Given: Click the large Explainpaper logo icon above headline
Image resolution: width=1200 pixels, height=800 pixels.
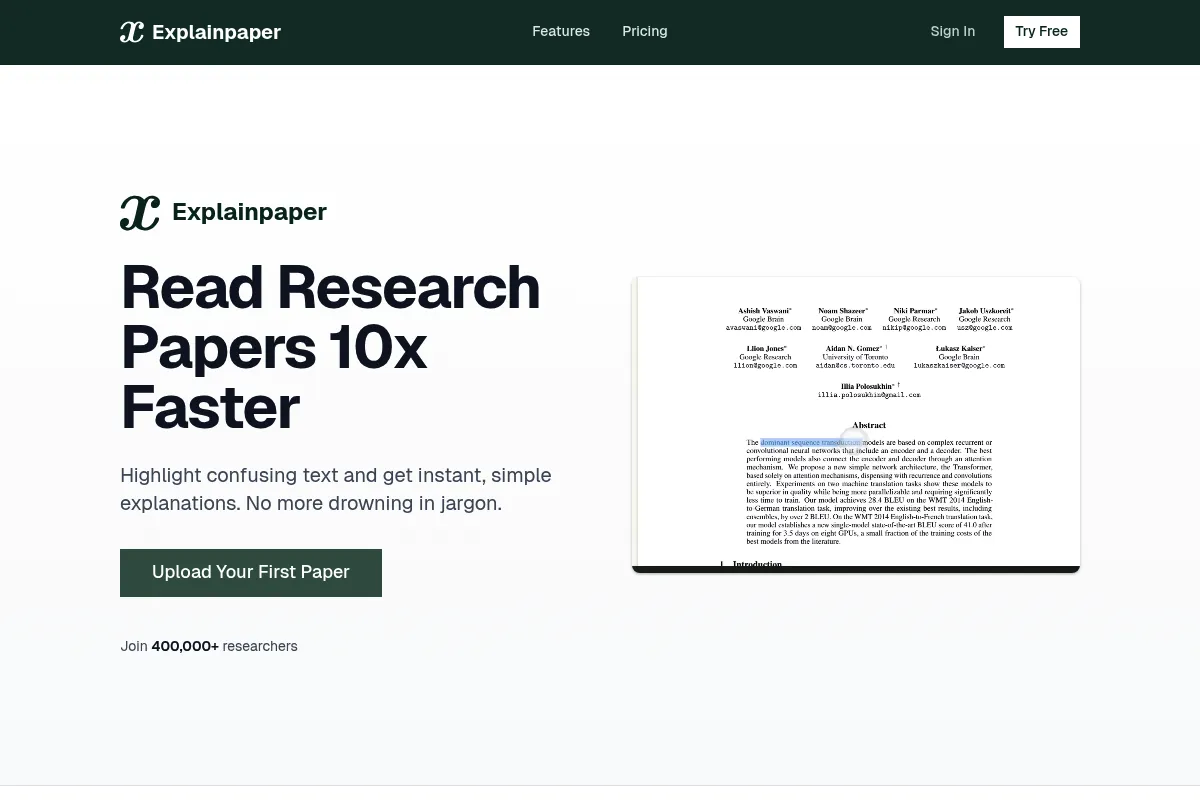Looking at the screenshot, I should point(140,212).
